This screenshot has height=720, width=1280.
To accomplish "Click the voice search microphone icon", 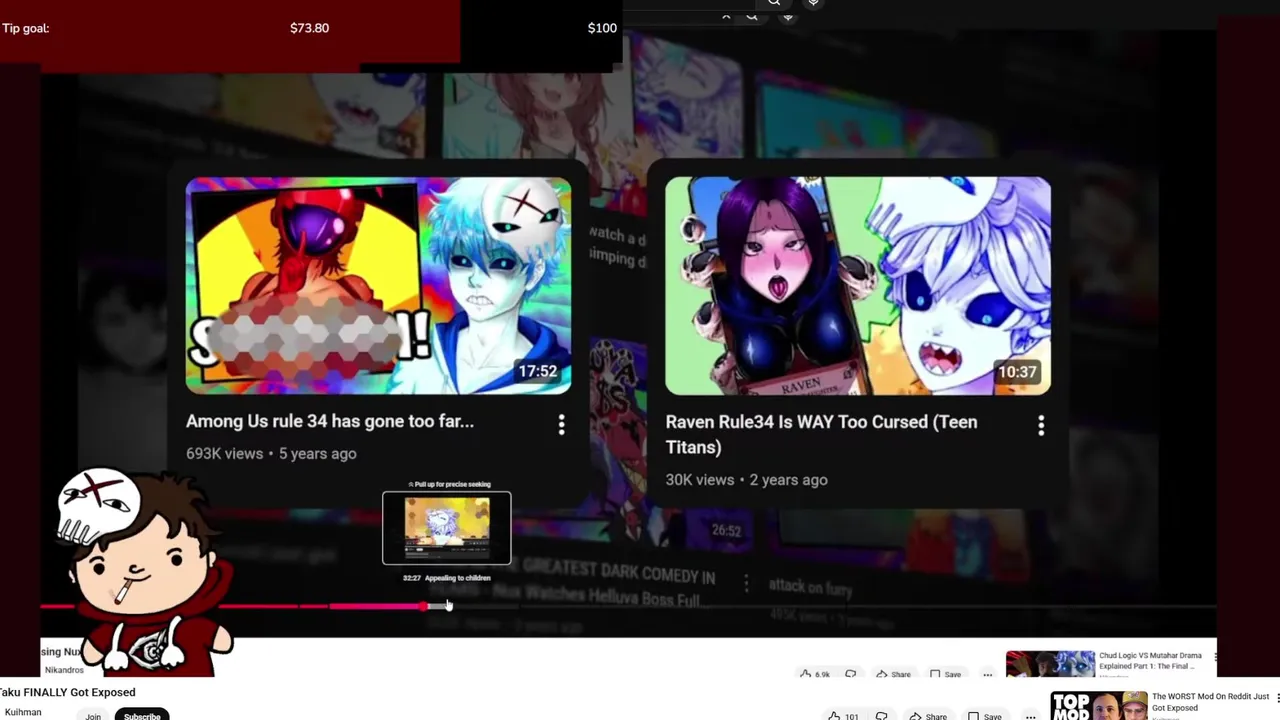I will [x=813, y=3].
